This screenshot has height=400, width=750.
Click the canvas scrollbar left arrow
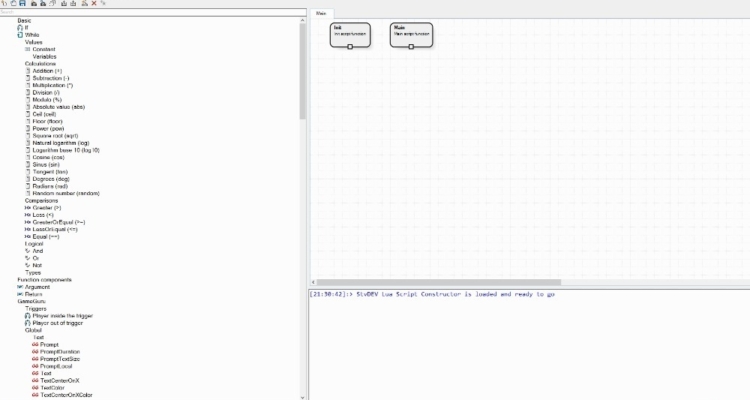[313, 282]
